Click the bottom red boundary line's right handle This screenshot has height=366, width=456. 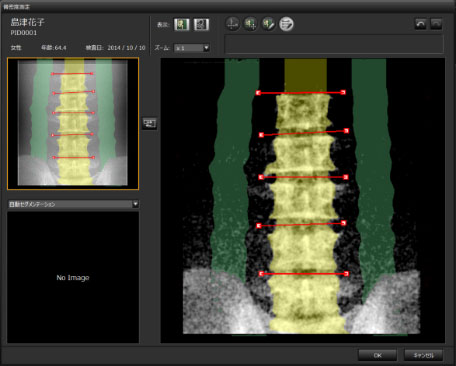click(346, 274)
